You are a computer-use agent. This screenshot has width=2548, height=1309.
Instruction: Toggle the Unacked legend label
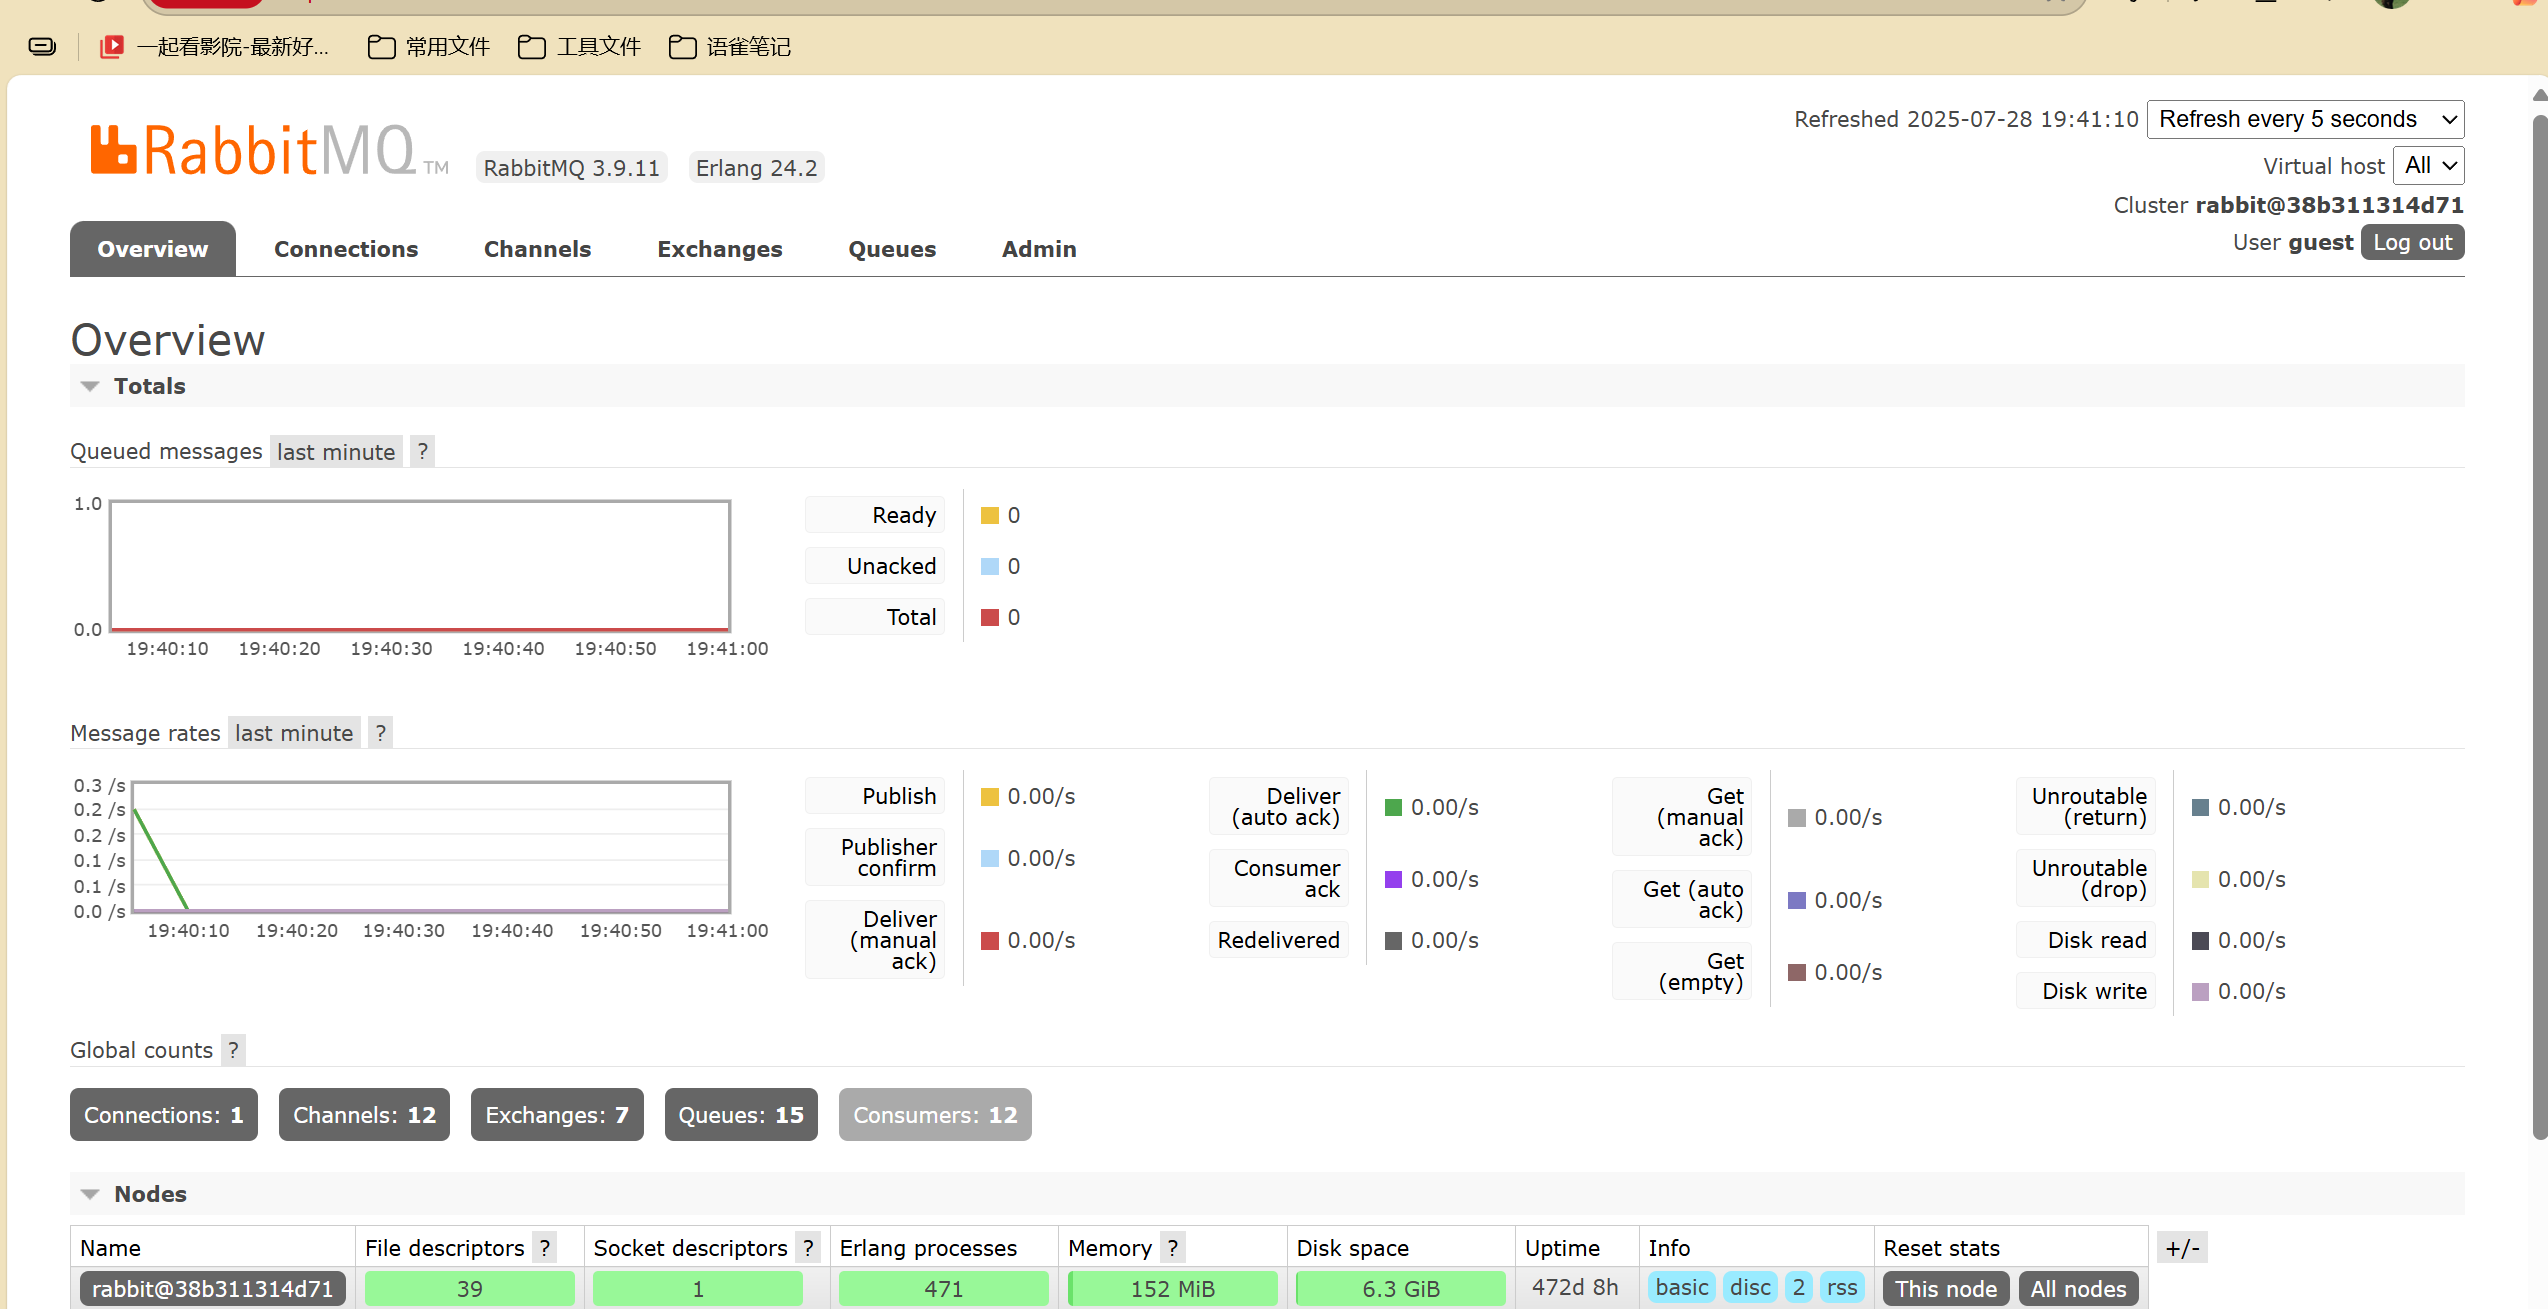coord(875,566)
